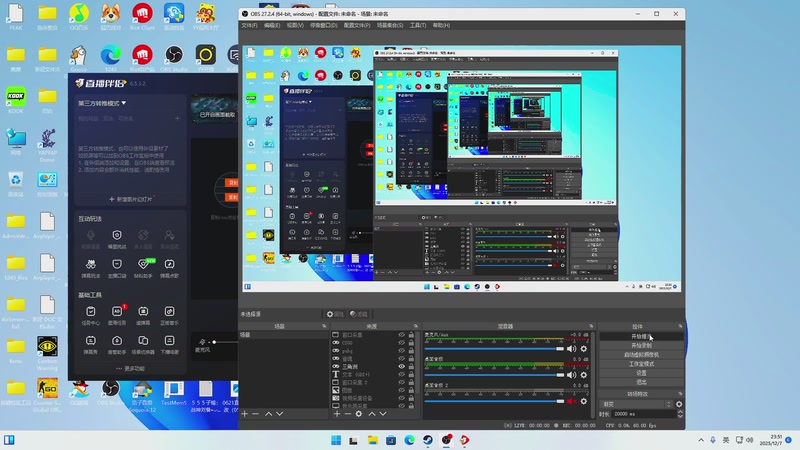The image size is (800, 450).
Task: Move the scene down in the list
Action: (280, 414)
